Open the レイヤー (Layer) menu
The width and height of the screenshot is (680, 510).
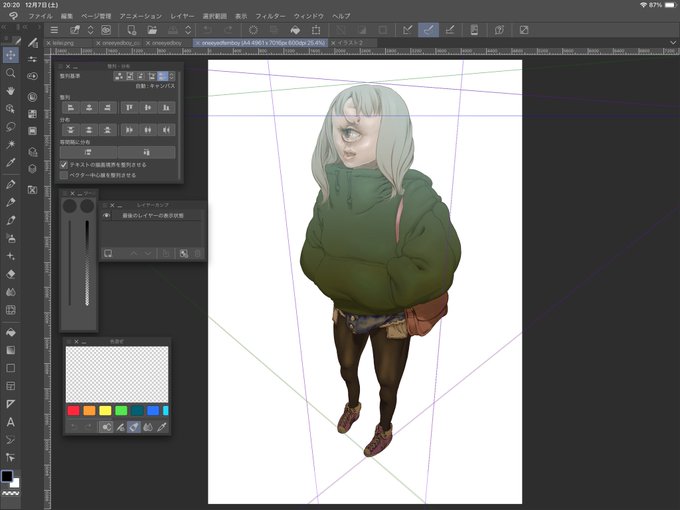(x=182, y=16)
